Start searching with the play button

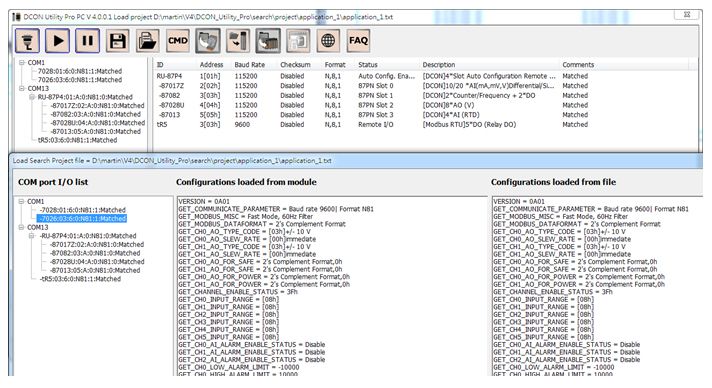pyautogui.click(x=58, y=41)
